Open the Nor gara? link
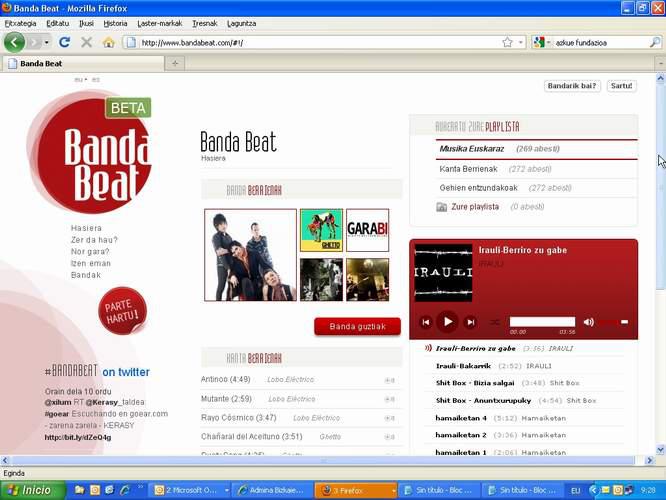The image size is (666, 500). pos(90,251)
